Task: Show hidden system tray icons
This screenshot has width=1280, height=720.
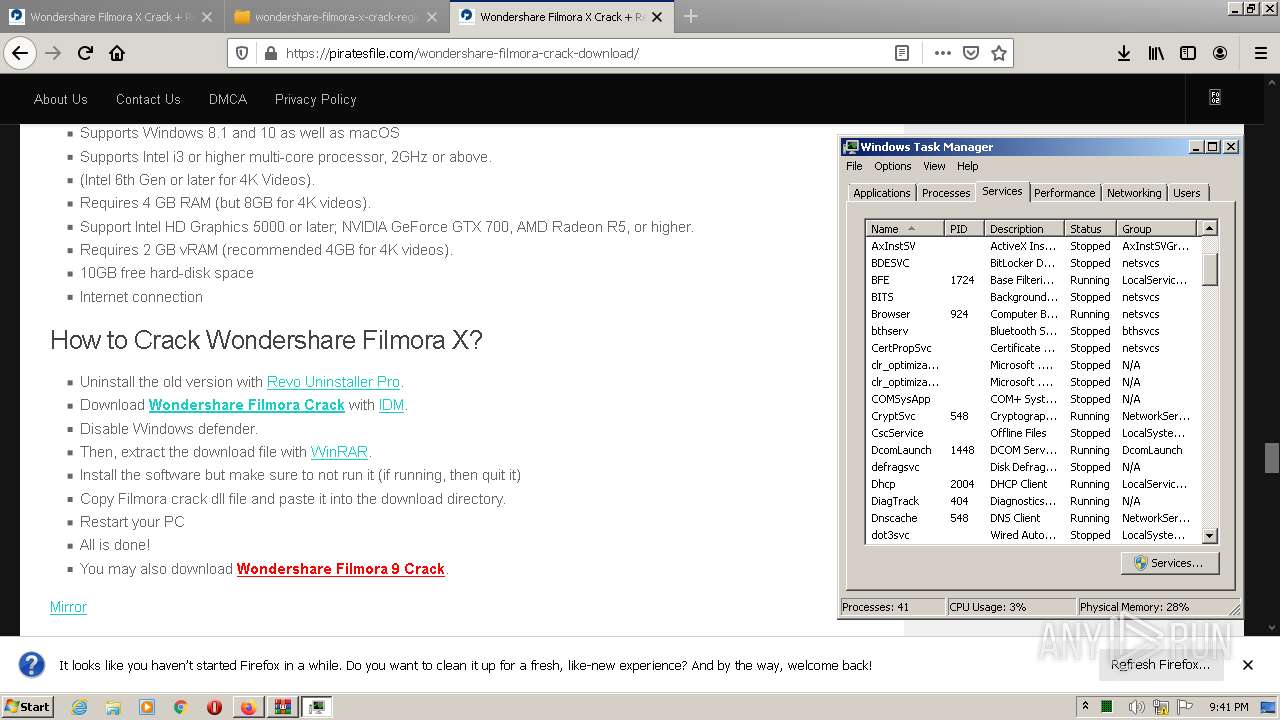Action: 1085,707
